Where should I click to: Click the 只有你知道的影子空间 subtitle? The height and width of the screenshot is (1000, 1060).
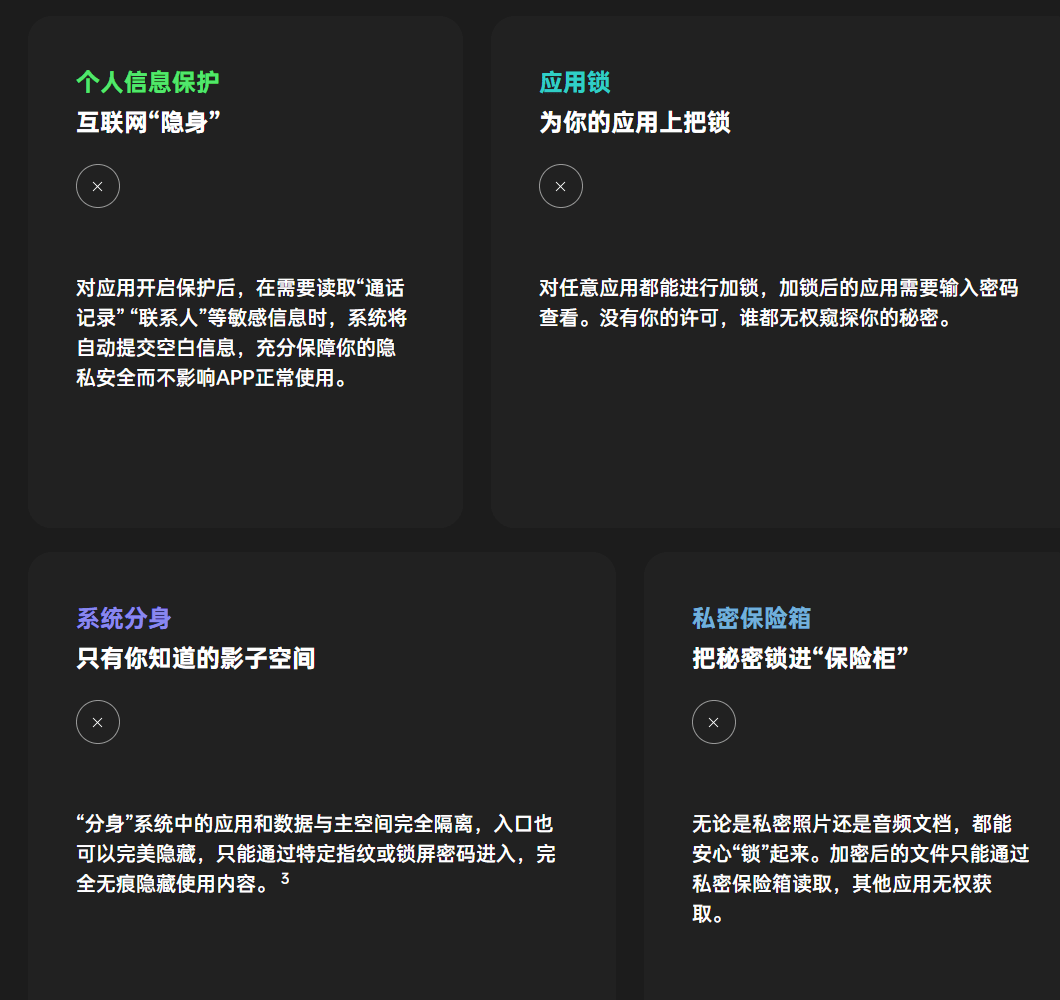click(195, 658)
